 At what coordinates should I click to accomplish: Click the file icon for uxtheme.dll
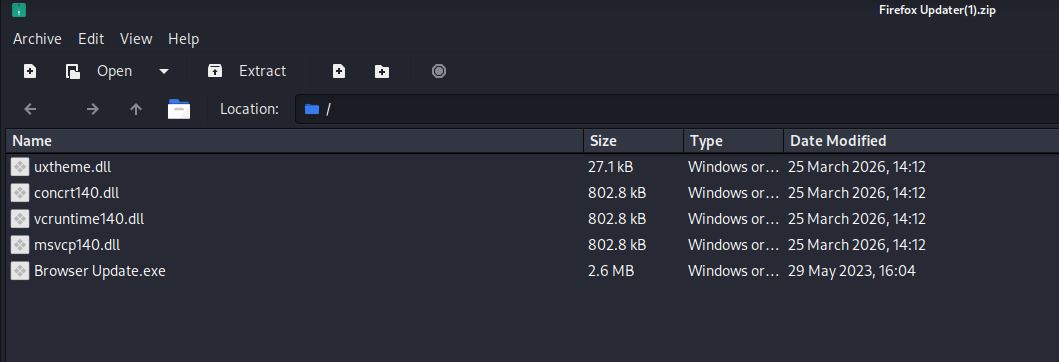click(20, 167)
